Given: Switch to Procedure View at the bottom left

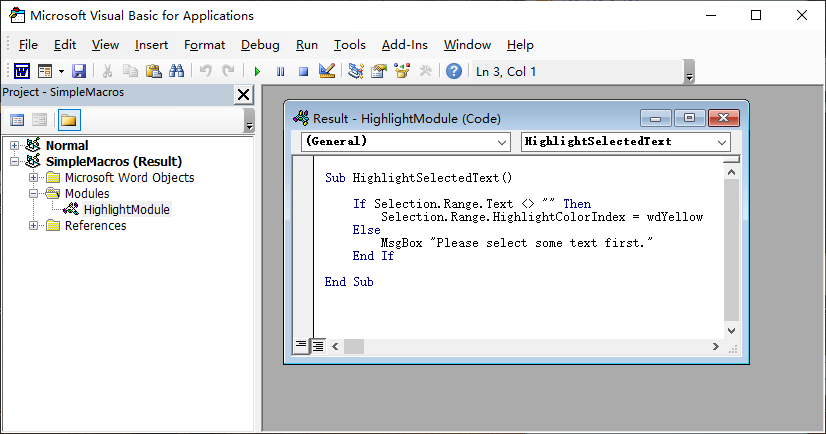Looking at the screenshot, I should click(301, 346).
